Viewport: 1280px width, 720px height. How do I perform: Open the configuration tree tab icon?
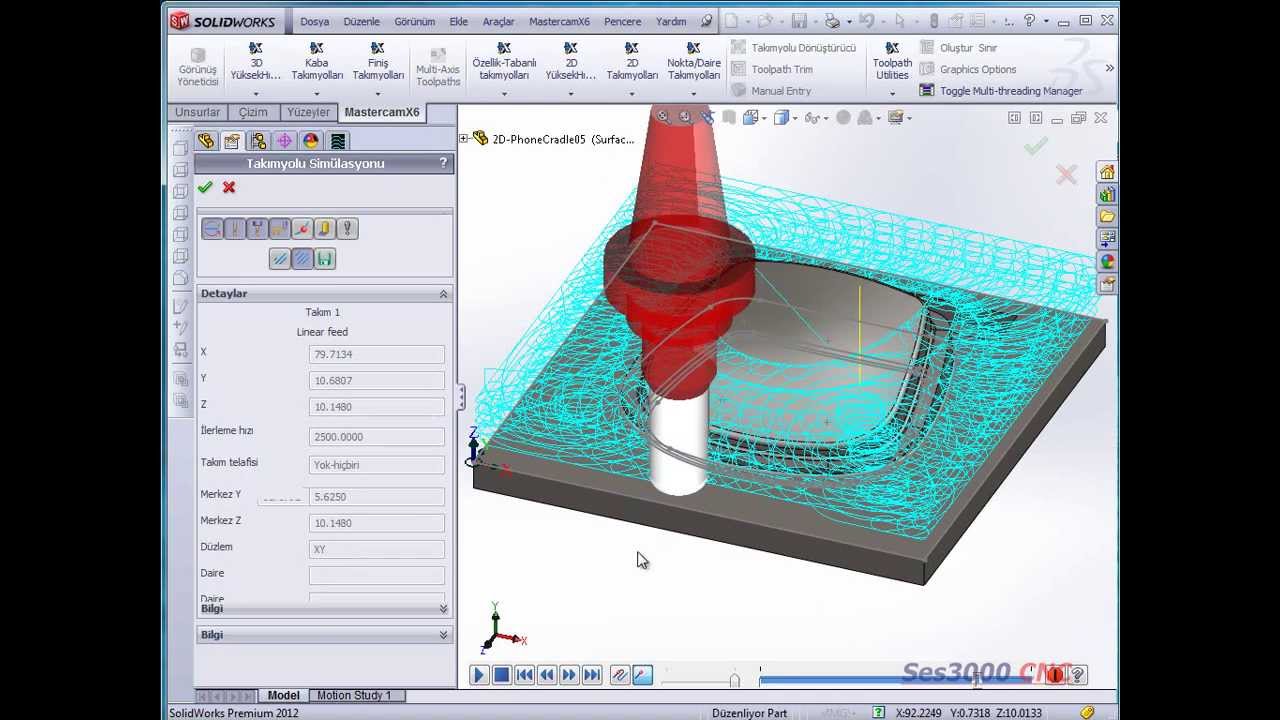click(x=258, y=141)
